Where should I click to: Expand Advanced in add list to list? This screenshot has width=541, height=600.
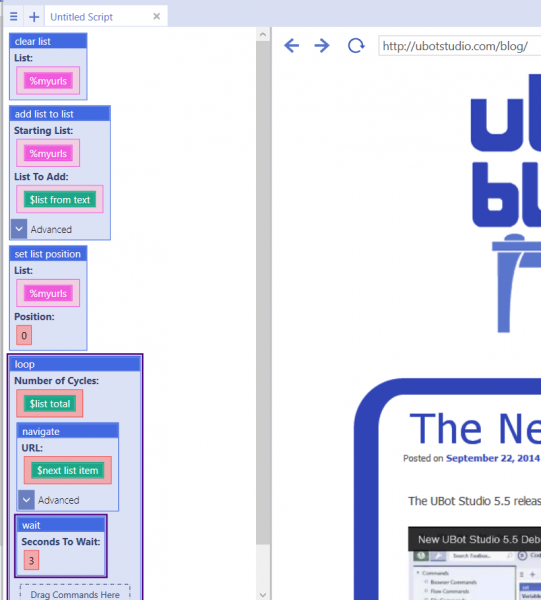[x=19, y=229]
